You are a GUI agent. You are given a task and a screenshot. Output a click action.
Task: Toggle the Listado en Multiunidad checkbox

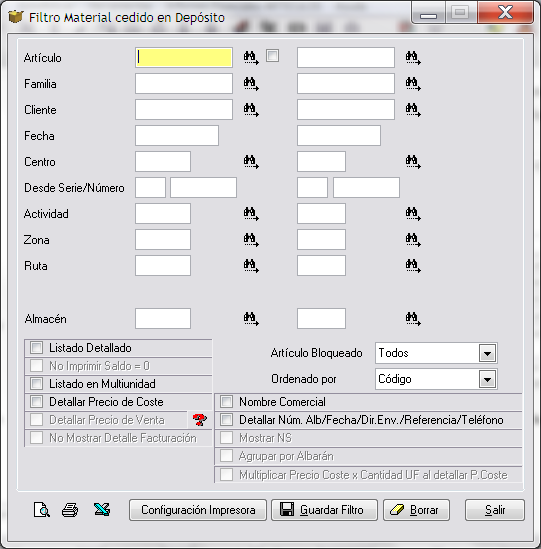[36, 383]
